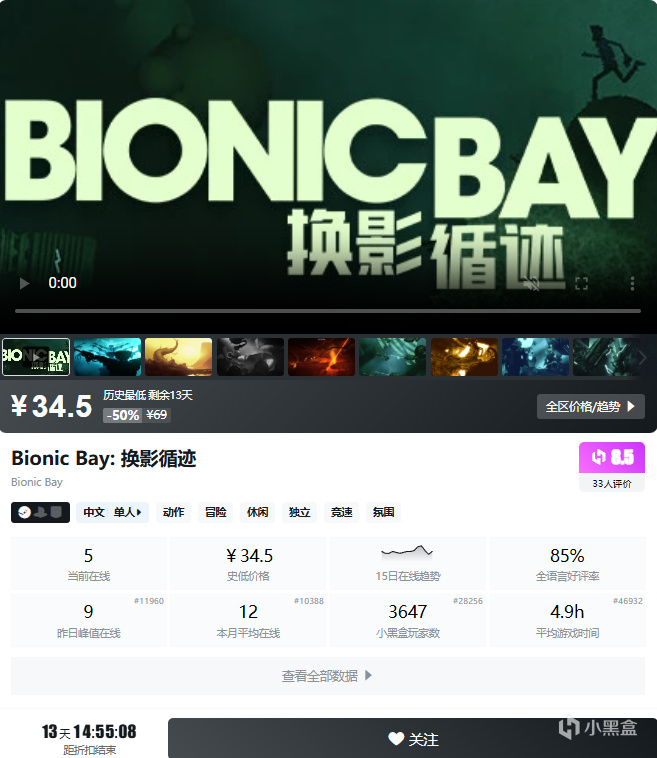This screenshot has height=758, width=657.
Task: Open the 小黑盒 logo watermark
Action: 598,728
